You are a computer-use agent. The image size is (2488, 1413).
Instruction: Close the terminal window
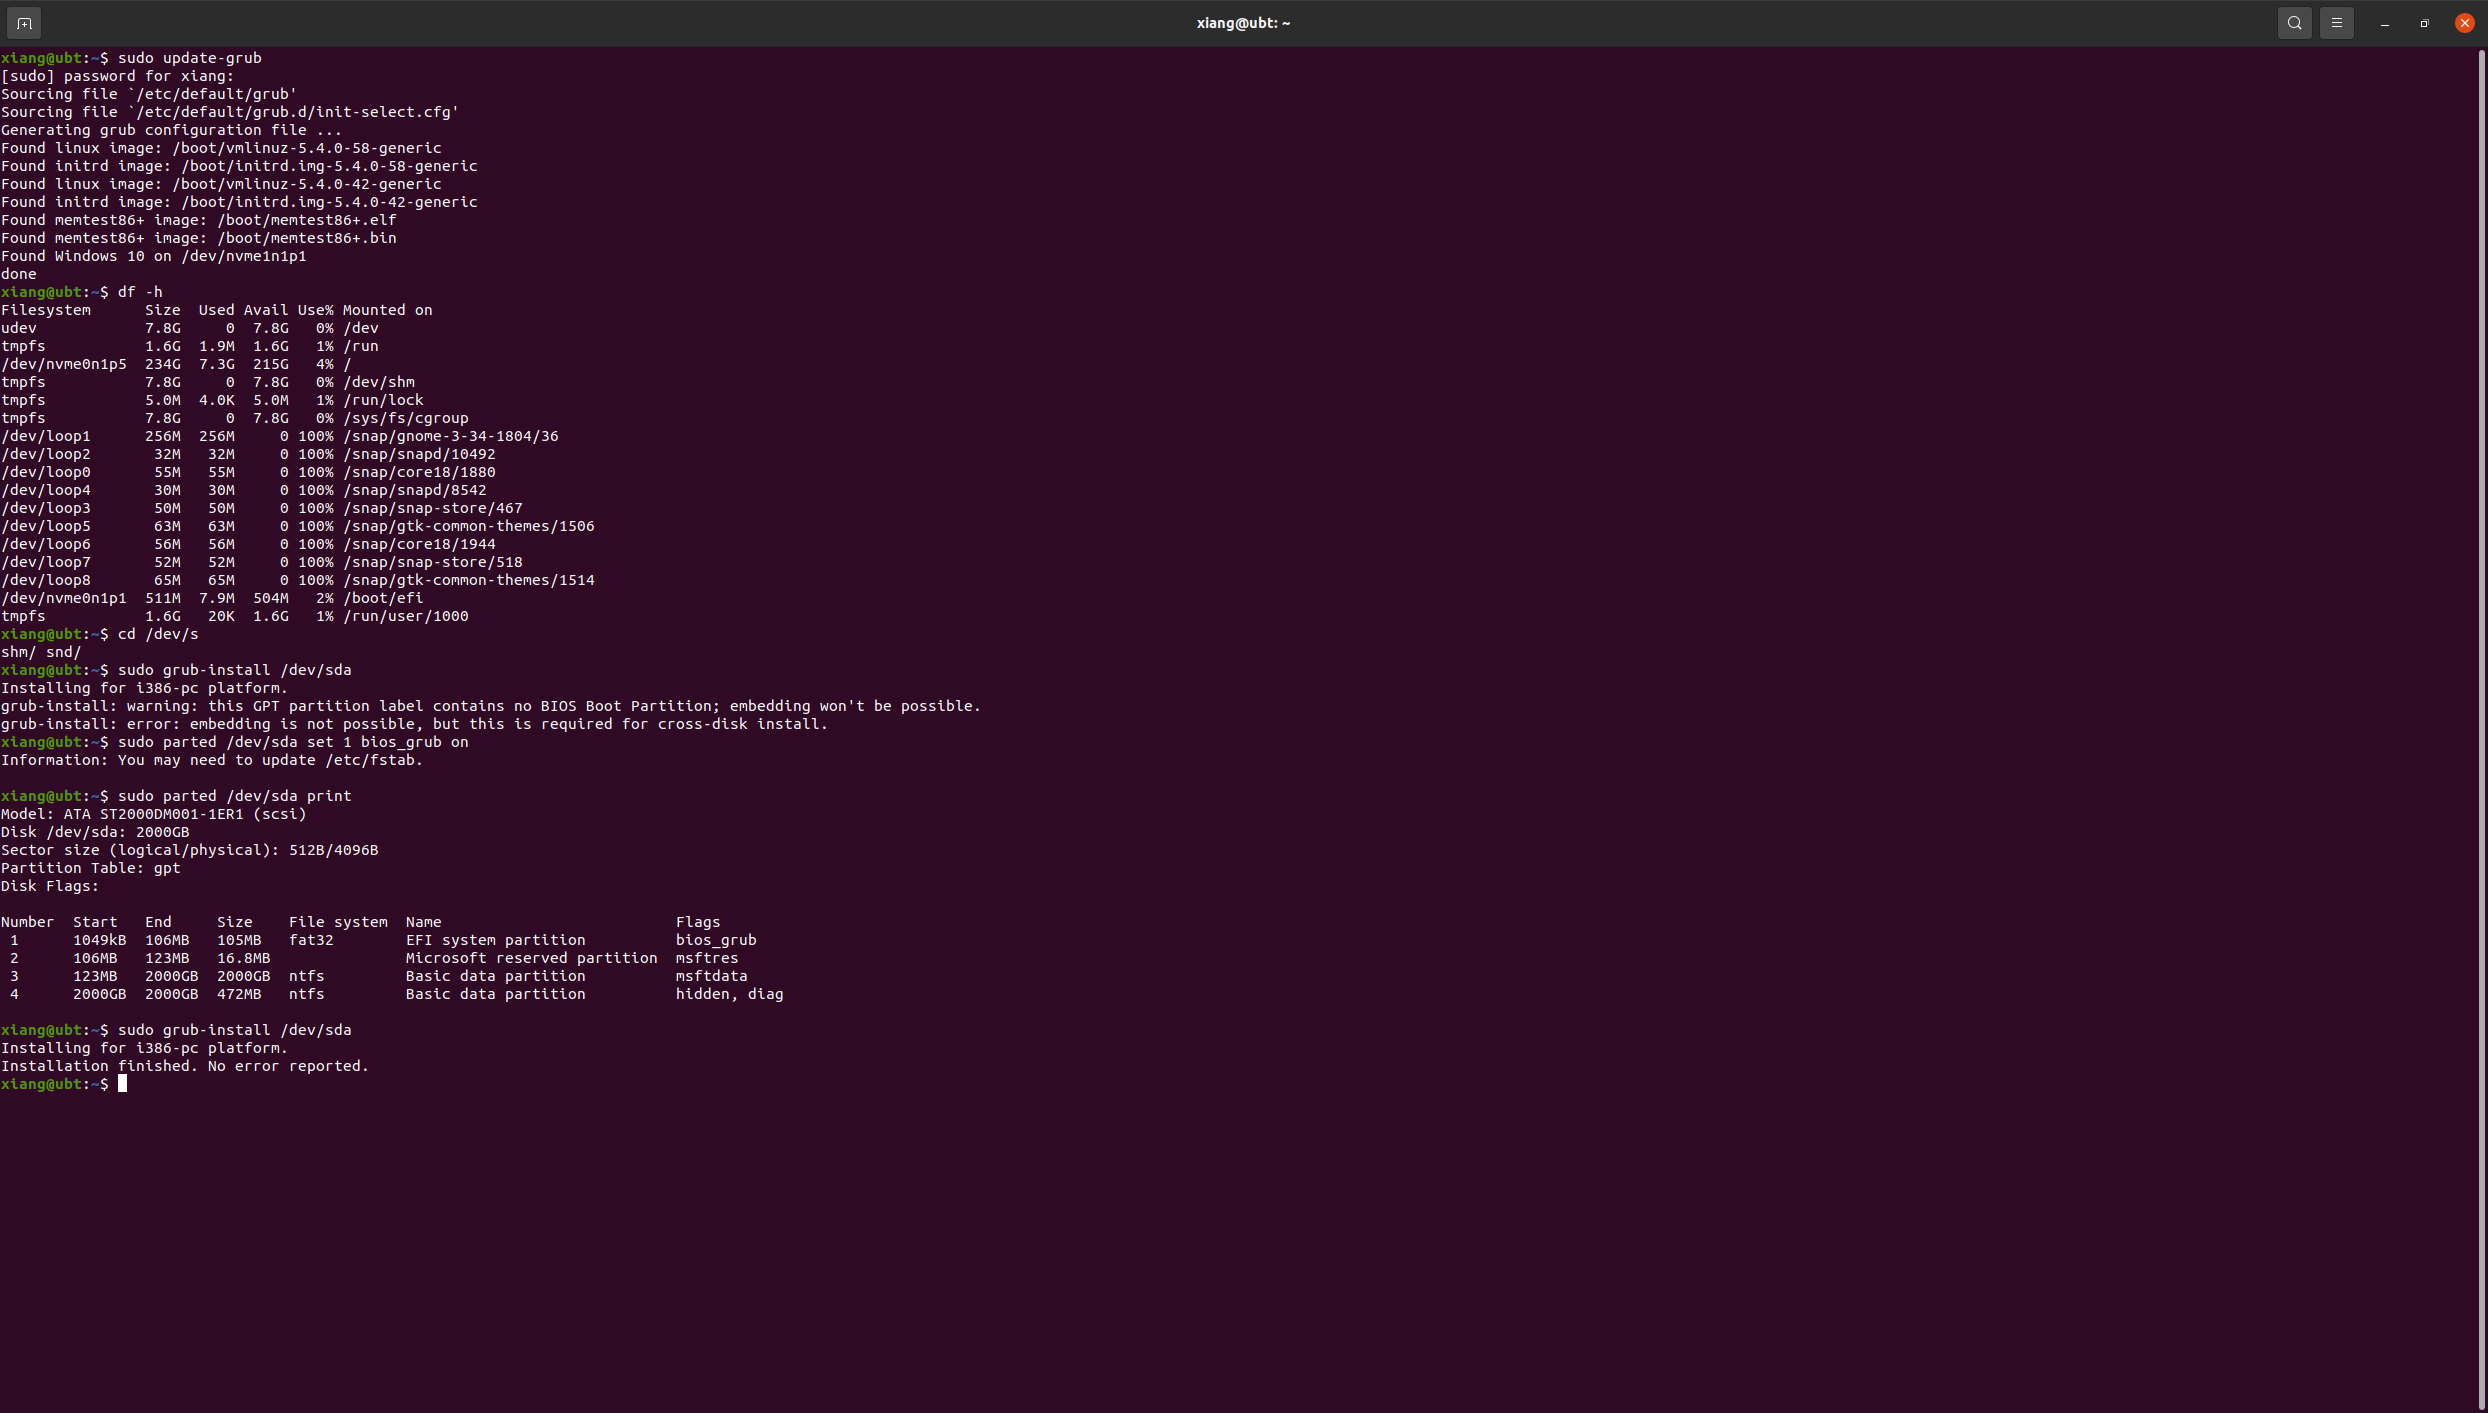point(2465,23)
